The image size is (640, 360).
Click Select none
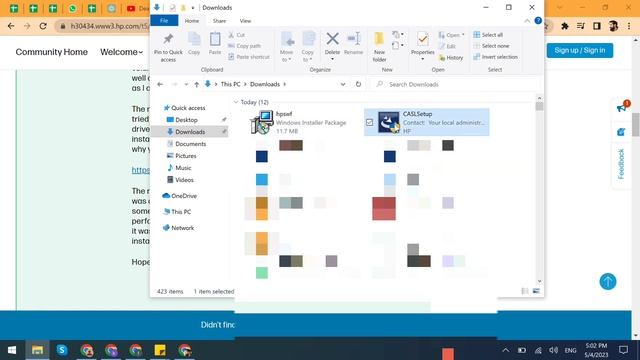[x=491, y=46]
